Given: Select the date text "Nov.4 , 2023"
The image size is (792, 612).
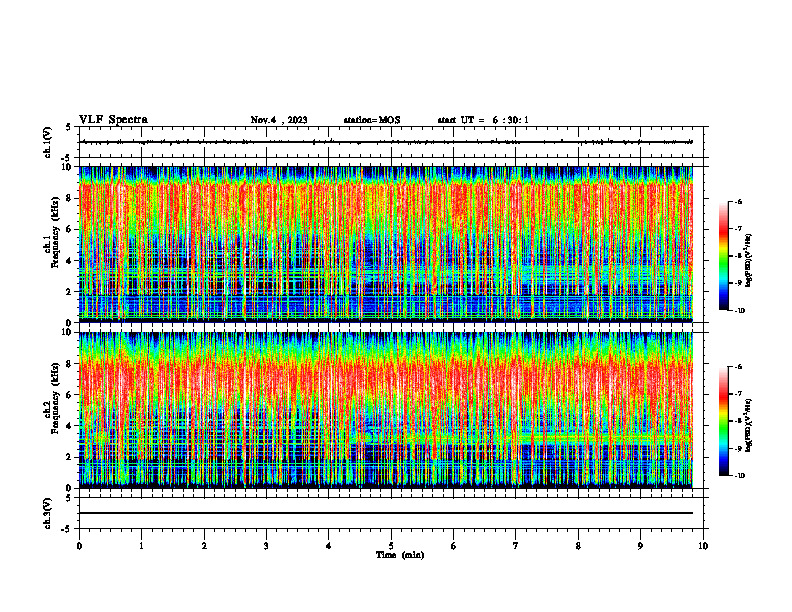Looking at the screenshot, I should pyautogui.click(x=279, y=120).
